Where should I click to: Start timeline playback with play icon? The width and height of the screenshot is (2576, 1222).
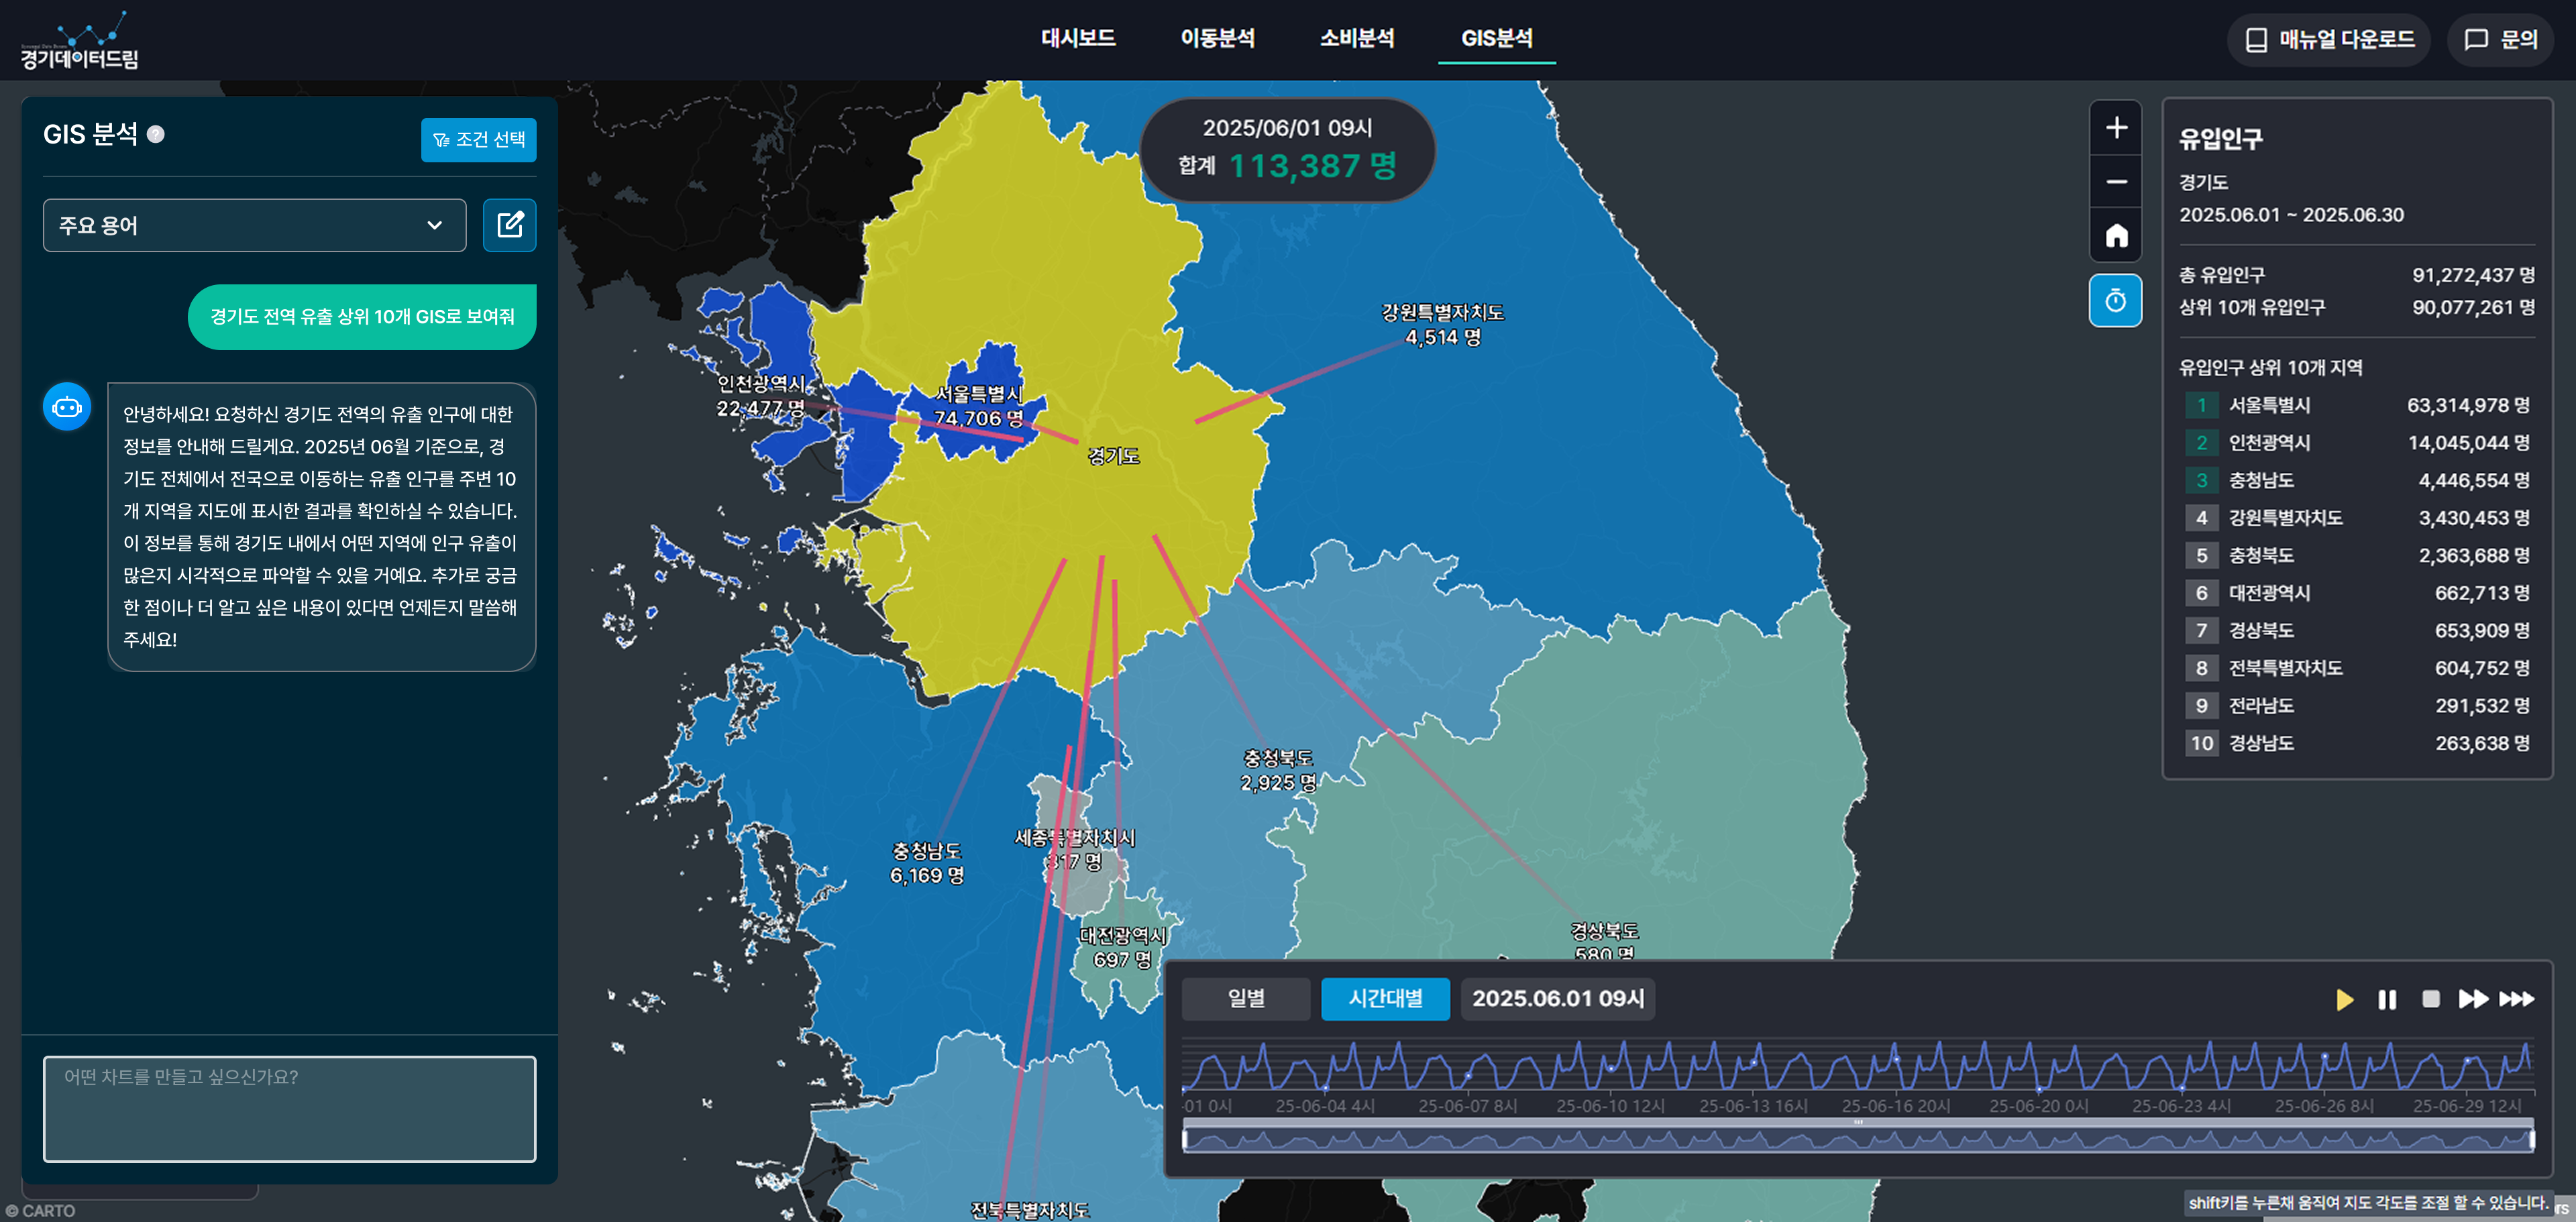[x=2344, y=999]
